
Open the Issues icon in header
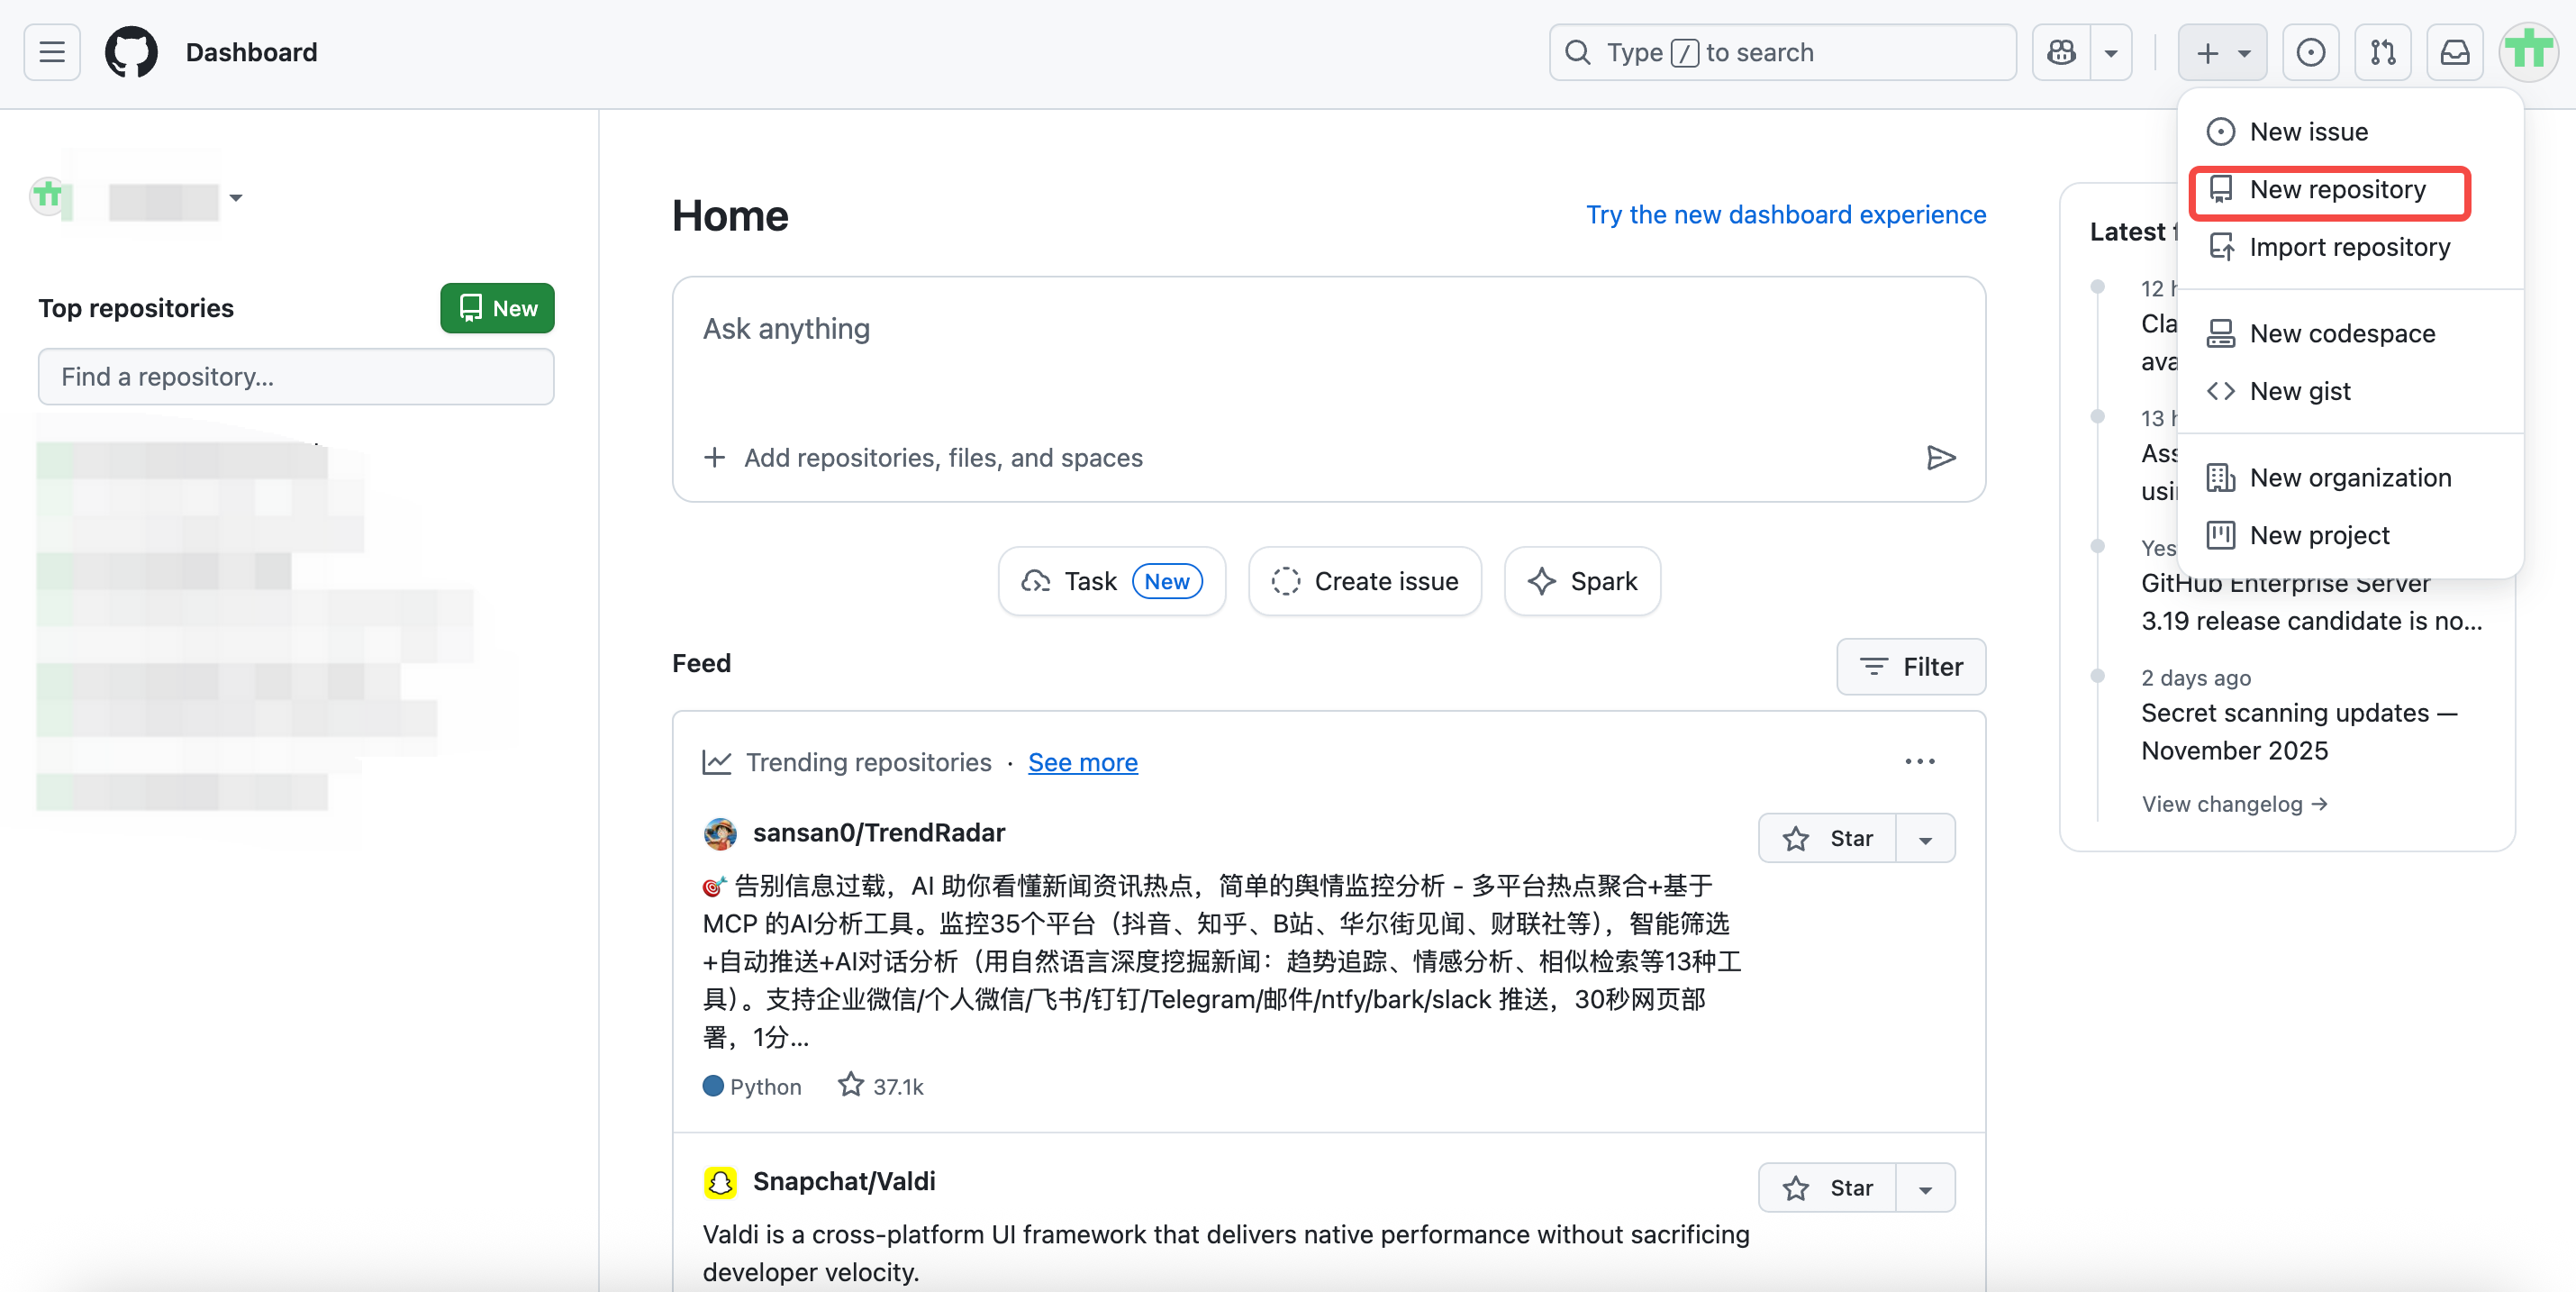coord(2310,52)
